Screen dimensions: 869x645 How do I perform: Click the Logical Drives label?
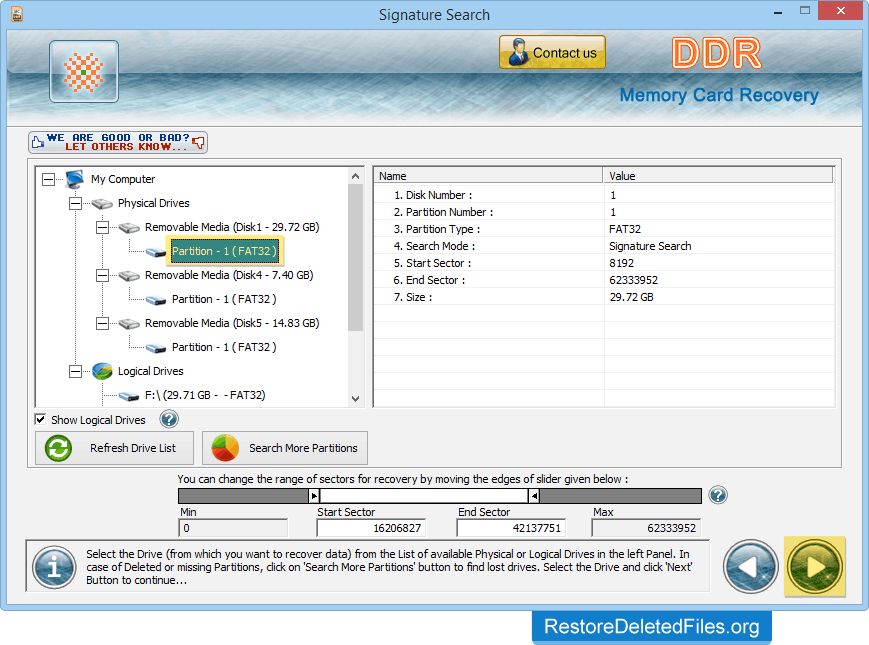tap(151, 371)
